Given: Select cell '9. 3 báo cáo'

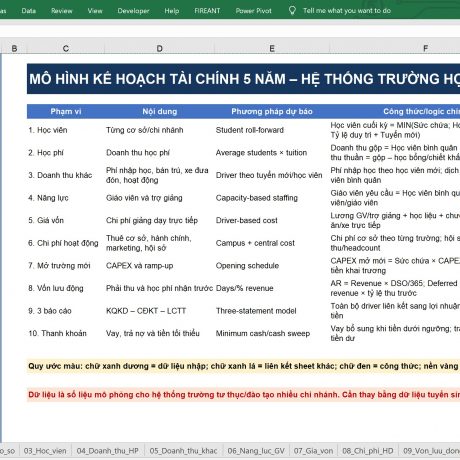Looking at the screenshot, I should (66, 311).
